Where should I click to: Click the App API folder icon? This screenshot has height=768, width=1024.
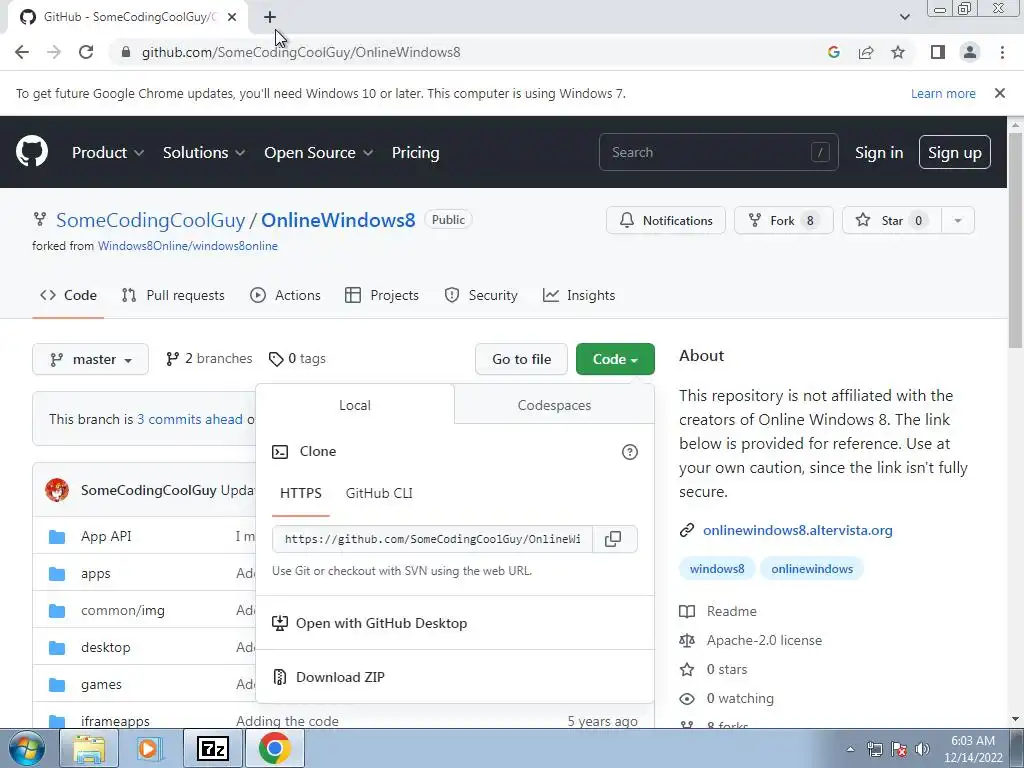click(57, 537)
